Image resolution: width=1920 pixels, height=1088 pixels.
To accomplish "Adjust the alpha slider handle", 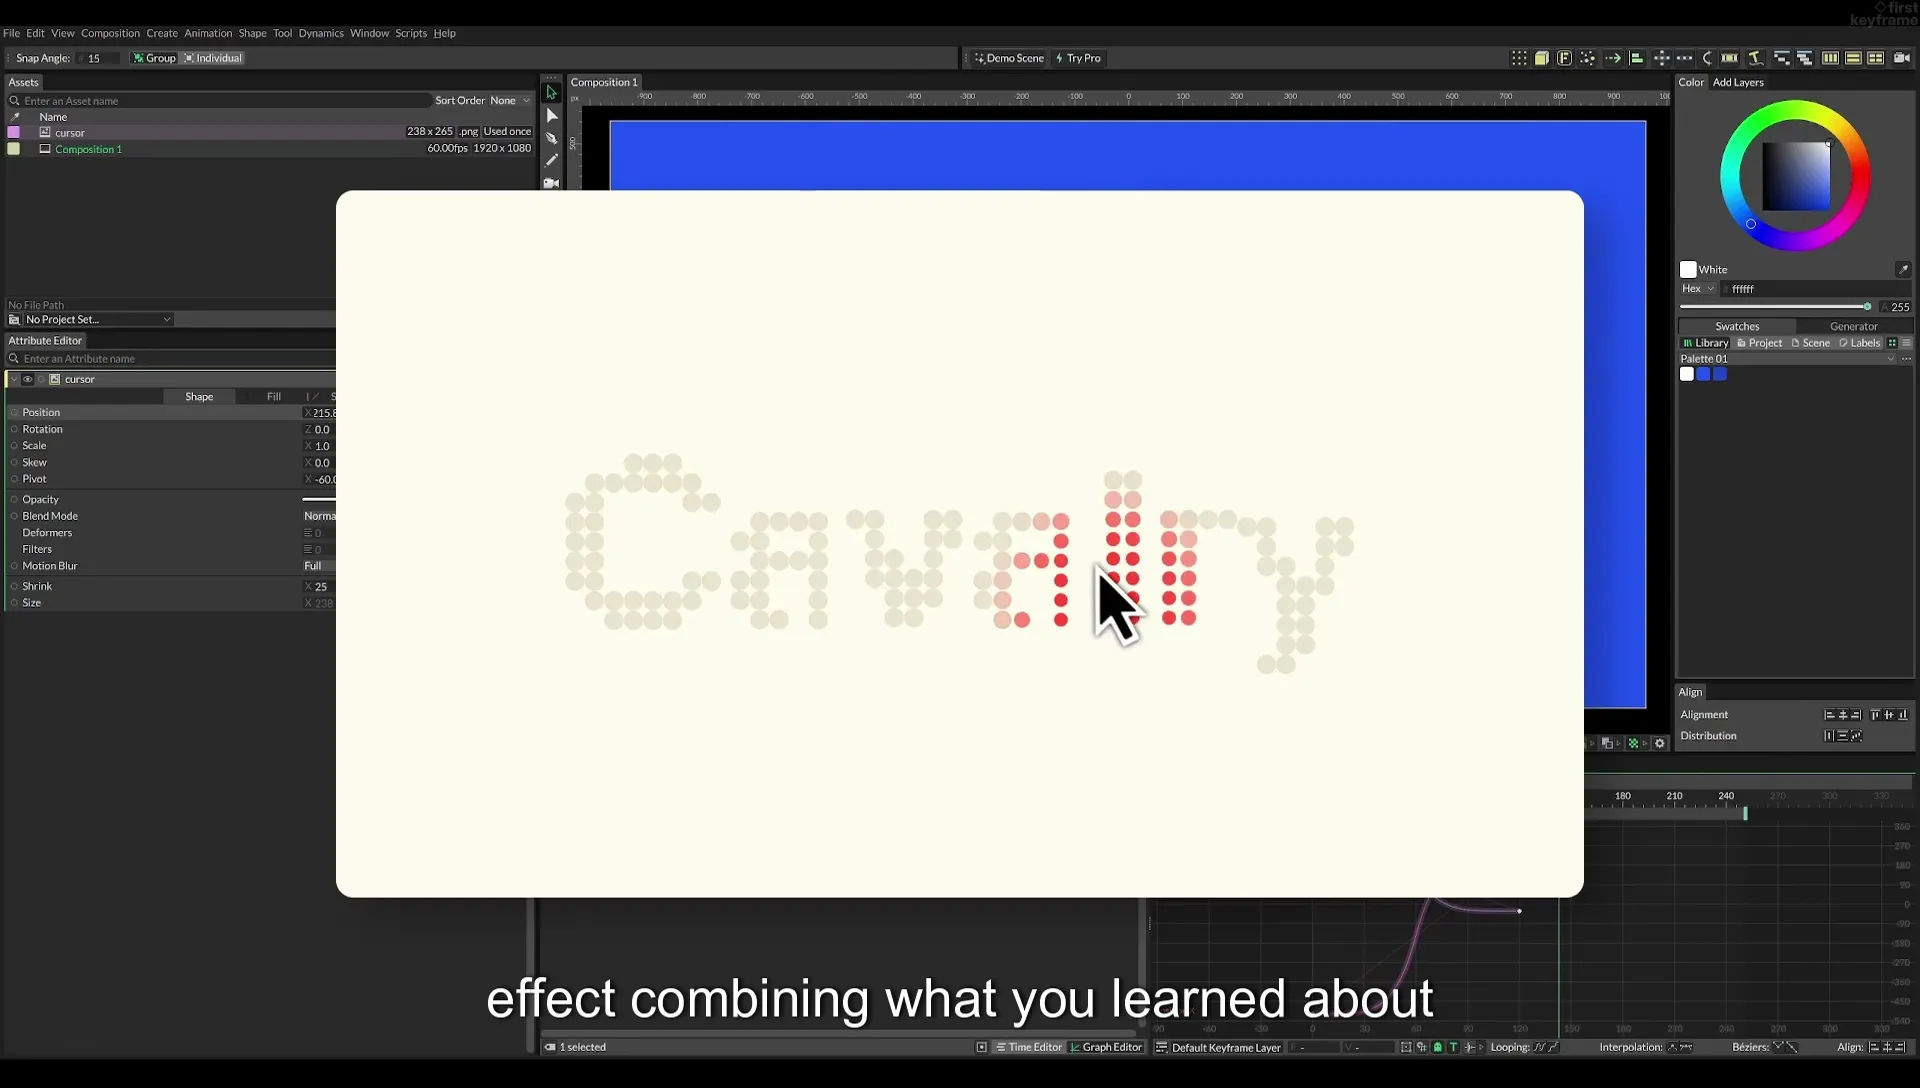I will (1867, 307).
